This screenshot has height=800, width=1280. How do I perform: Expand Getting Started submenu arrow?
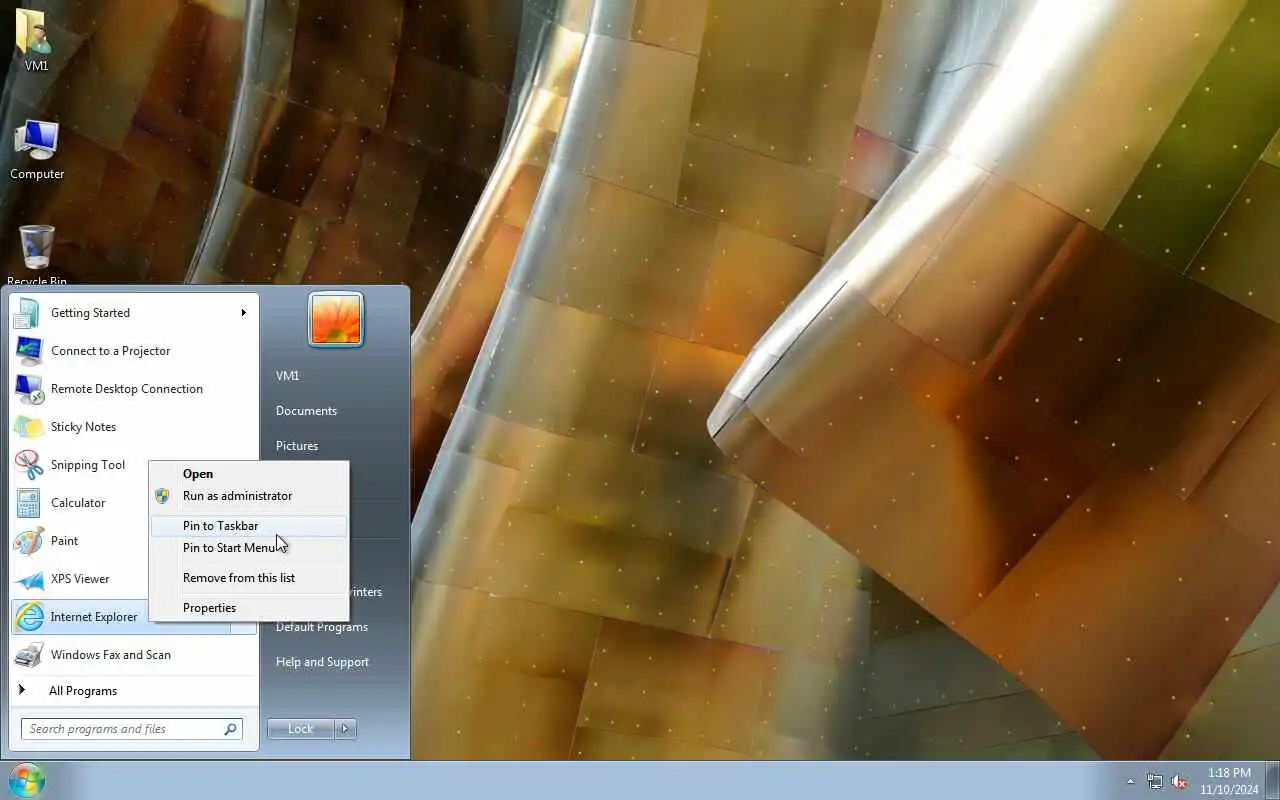tap(243, 313)
